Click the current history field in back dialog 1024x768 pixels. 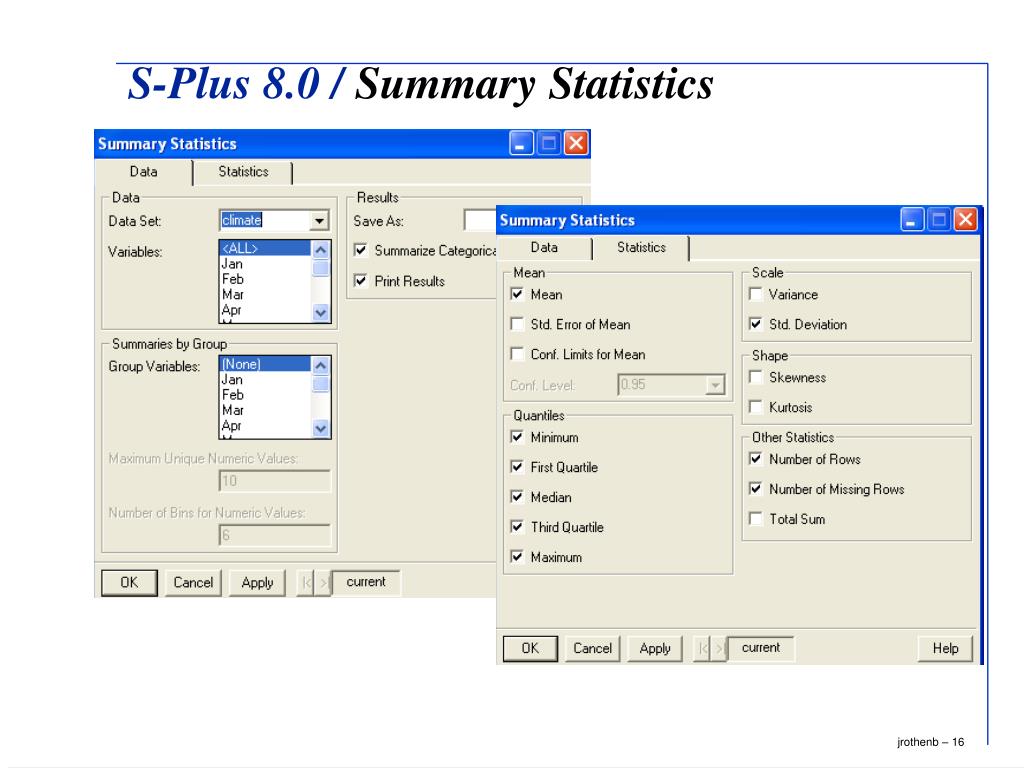(366, 582)
